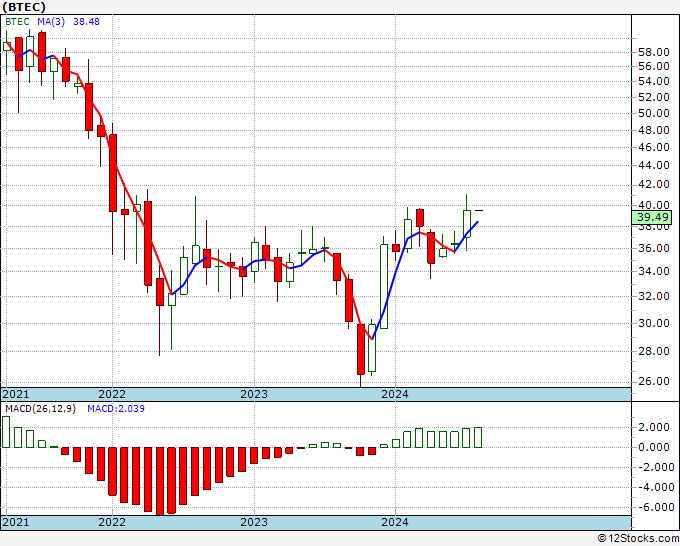Viewport: 680px width, 546px height.
Task: Click the last green MACD histogram bar
Action: click(478, 438)
